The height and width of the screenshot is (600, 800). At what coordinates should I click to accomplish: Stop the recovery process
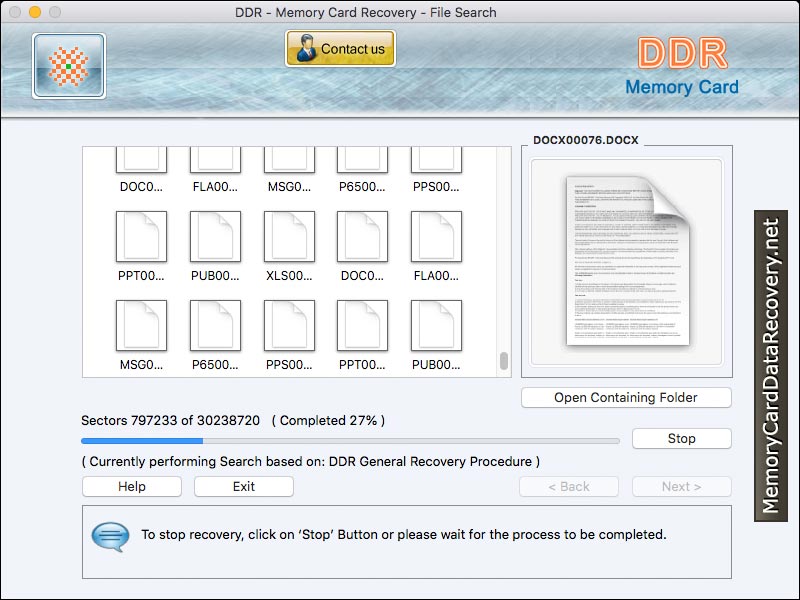pos(681,438)
